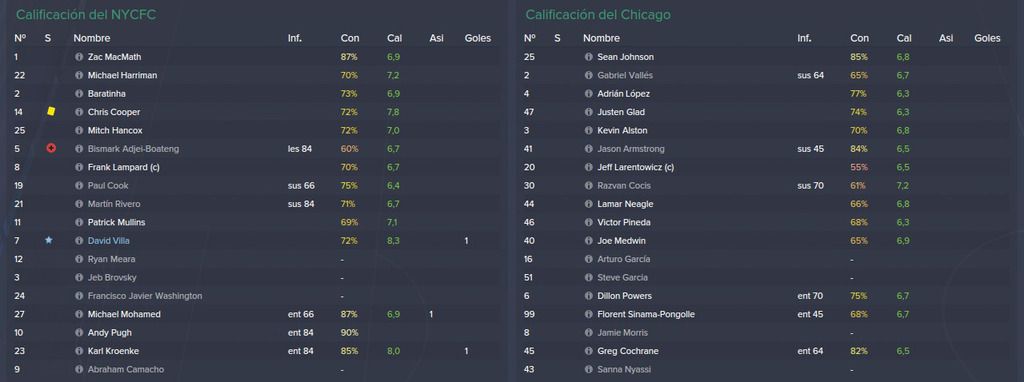The height and width of the screenshot is (382, 1024).
Task: Click red injury icon for Bismark Adjei-Boateng
Action: 51,148
